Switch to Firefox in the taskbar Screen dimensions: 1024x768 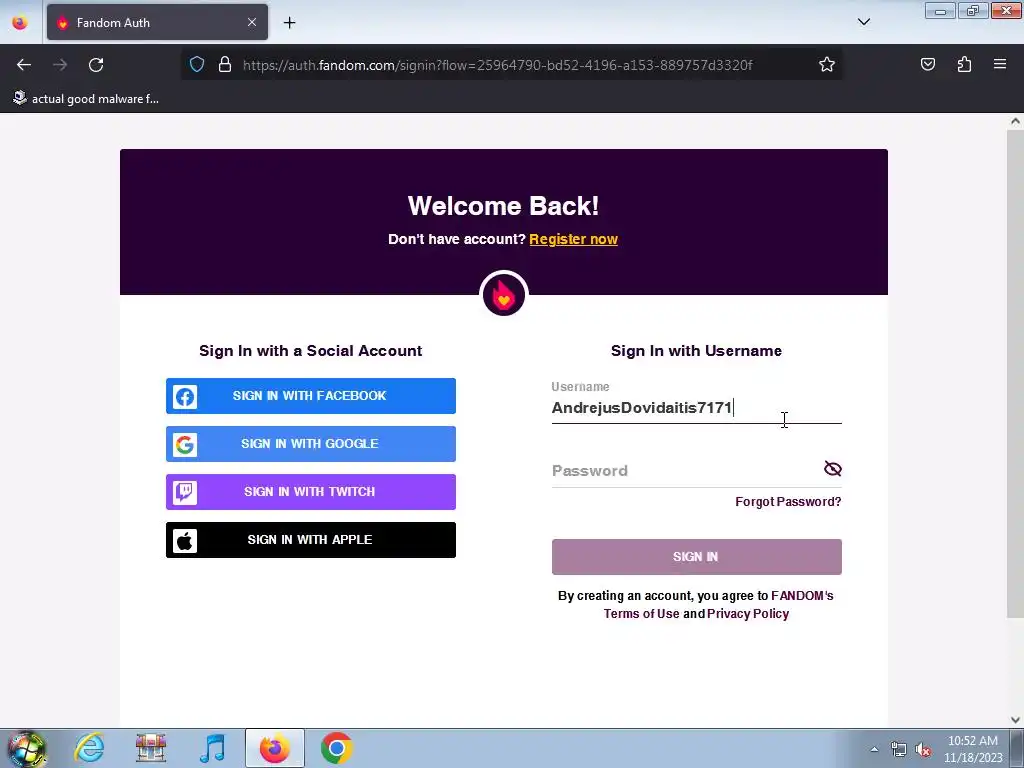(275, 748)
